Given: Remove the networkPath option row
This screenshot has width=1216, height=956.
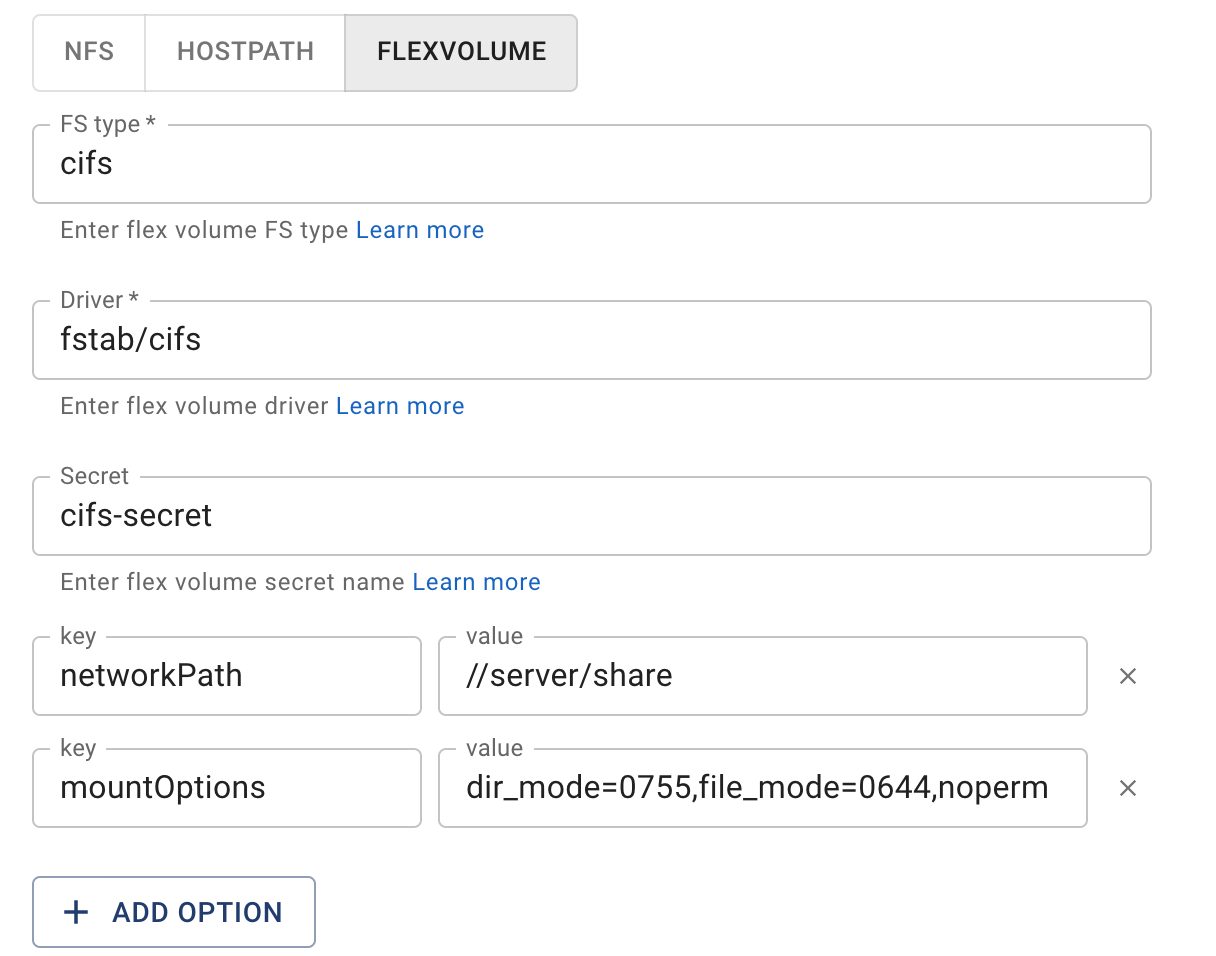Looking at the screenshot, I should [1127, 676].
